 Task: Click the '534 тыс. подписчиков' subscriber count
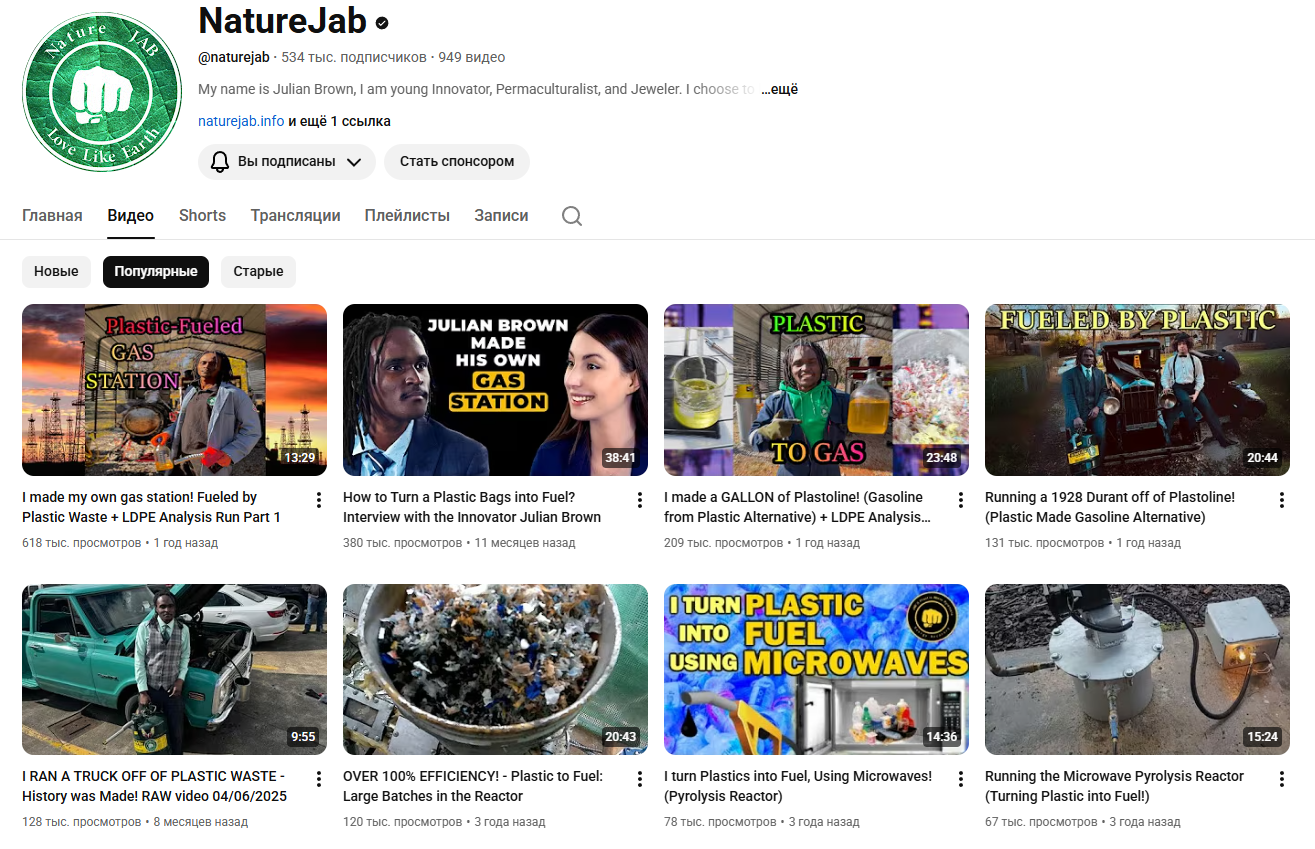[x=354, y=57]
